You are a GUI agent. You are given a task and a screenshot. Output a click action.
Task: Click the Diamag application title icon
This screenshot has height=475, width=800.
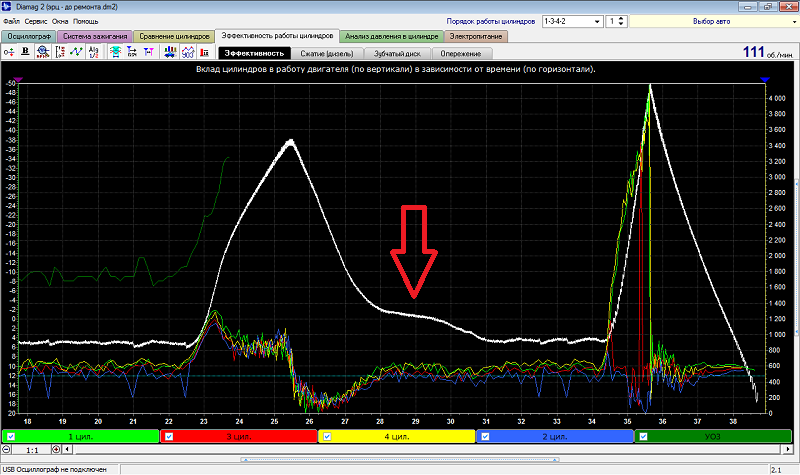[7, 7]
